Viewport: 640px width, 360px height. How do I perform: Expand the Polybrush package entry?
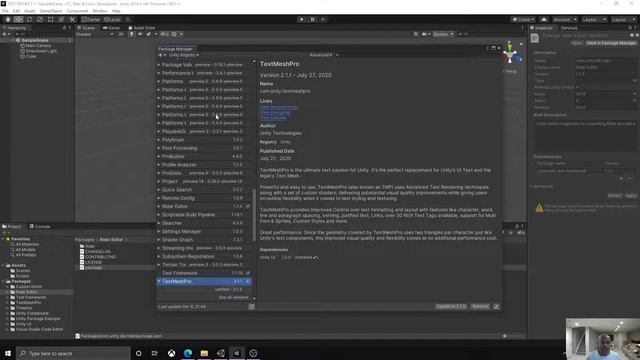click(159, 140)
